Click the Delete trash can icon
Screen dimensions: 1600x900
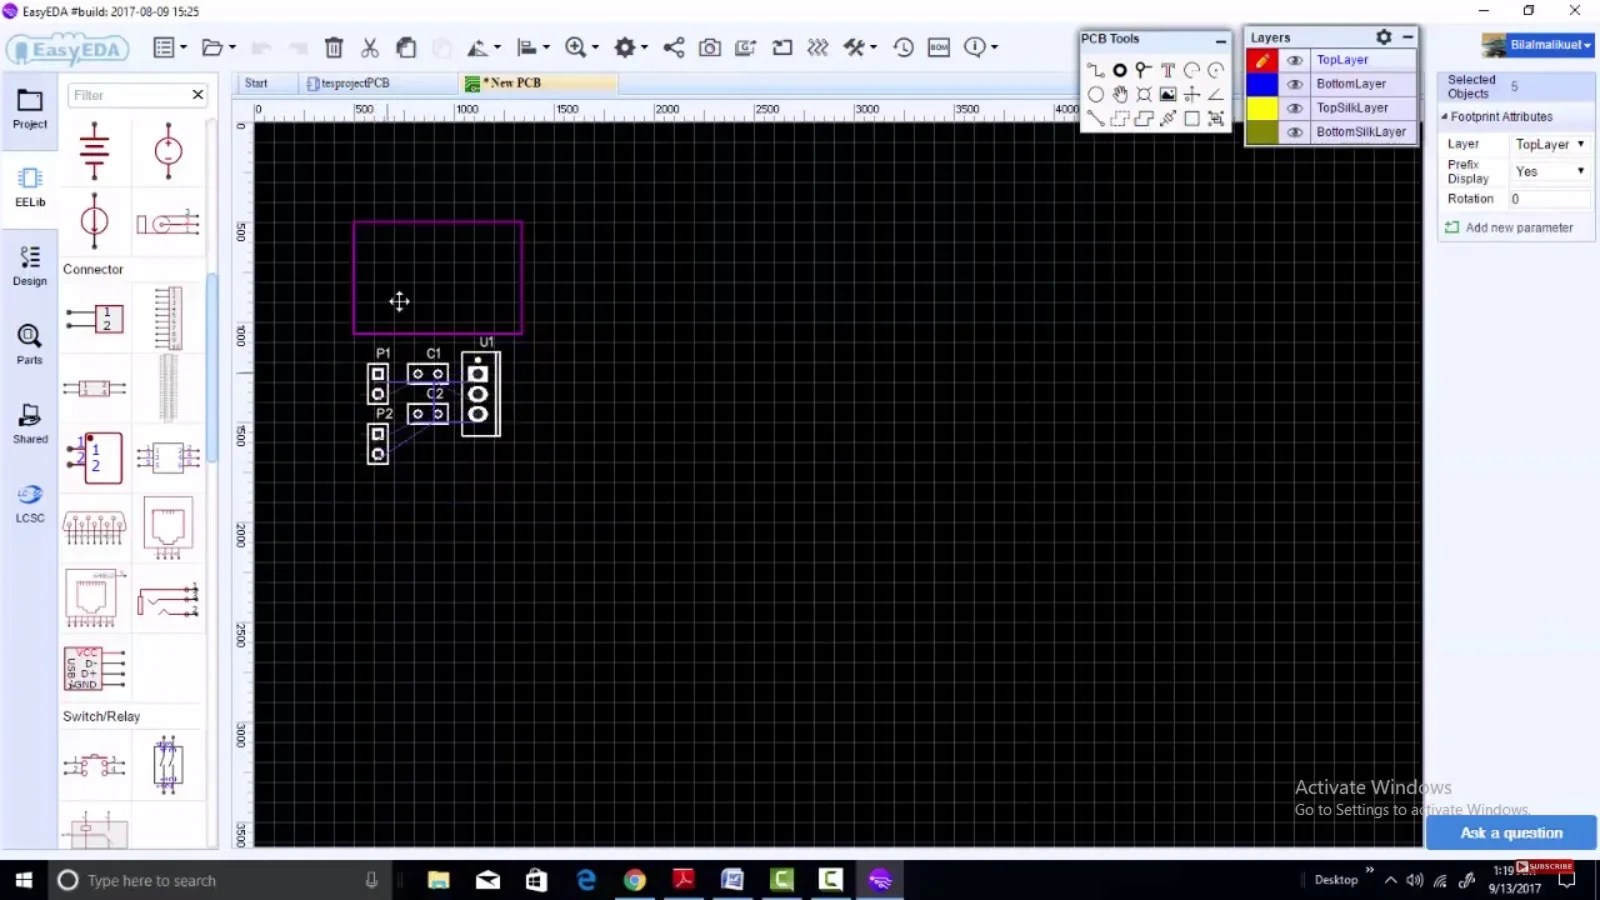tap(334, 47)
